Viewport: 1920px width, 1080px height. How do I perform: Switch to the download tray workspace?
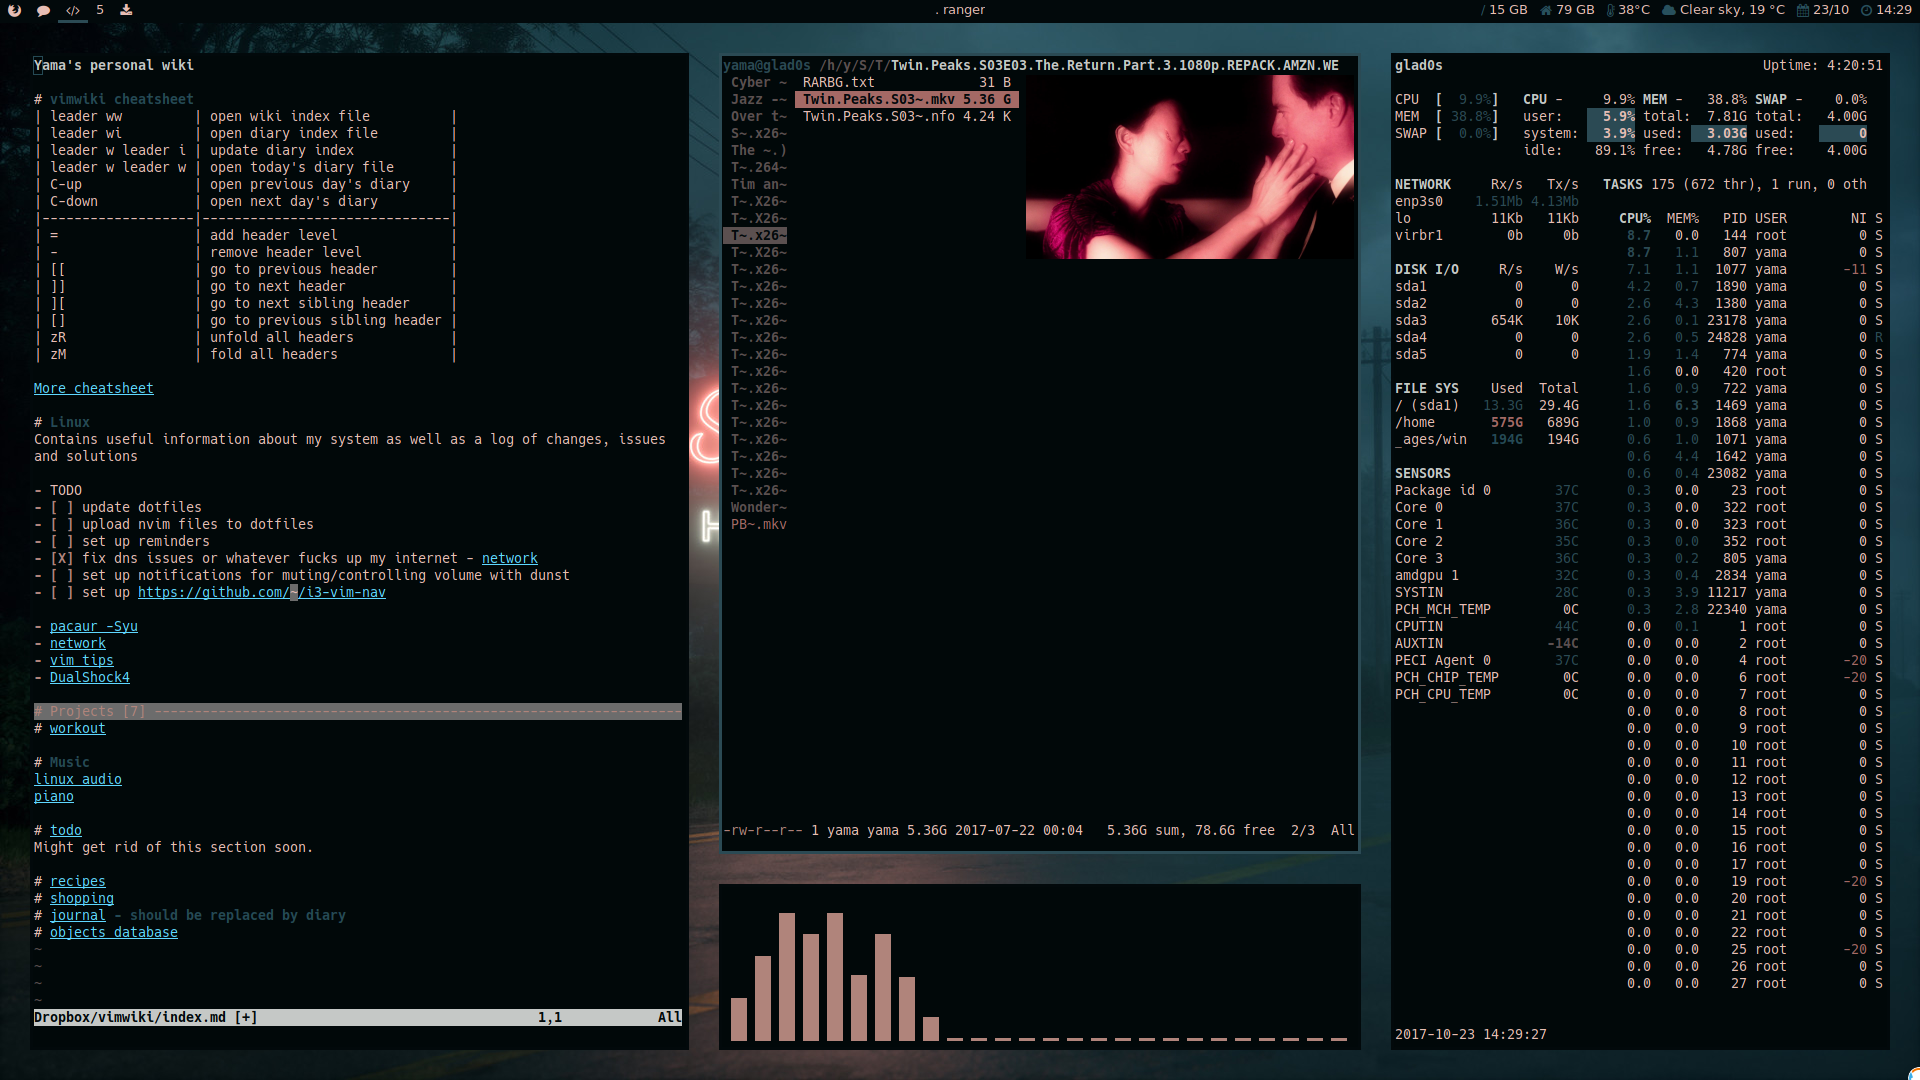pyautogui.click(x=126, y=10)
